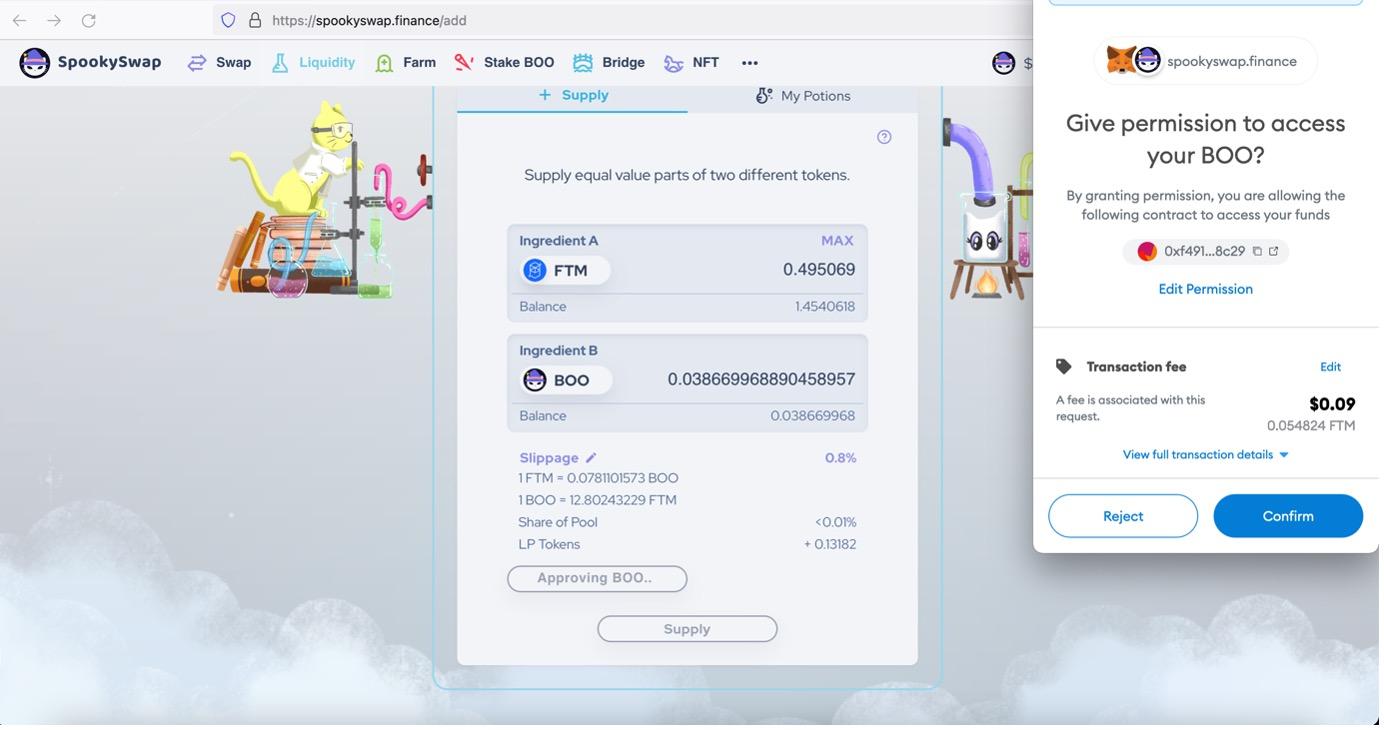Click the Liquidity flask icon
This screenshot has height=730, width=1384.
[x=280, y=63]
